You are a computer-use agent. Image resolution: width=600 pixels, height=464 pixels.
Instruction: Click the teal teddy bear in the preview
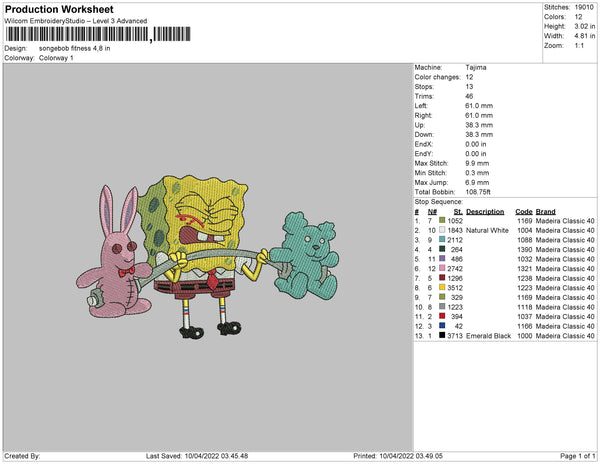pos(306,256)
